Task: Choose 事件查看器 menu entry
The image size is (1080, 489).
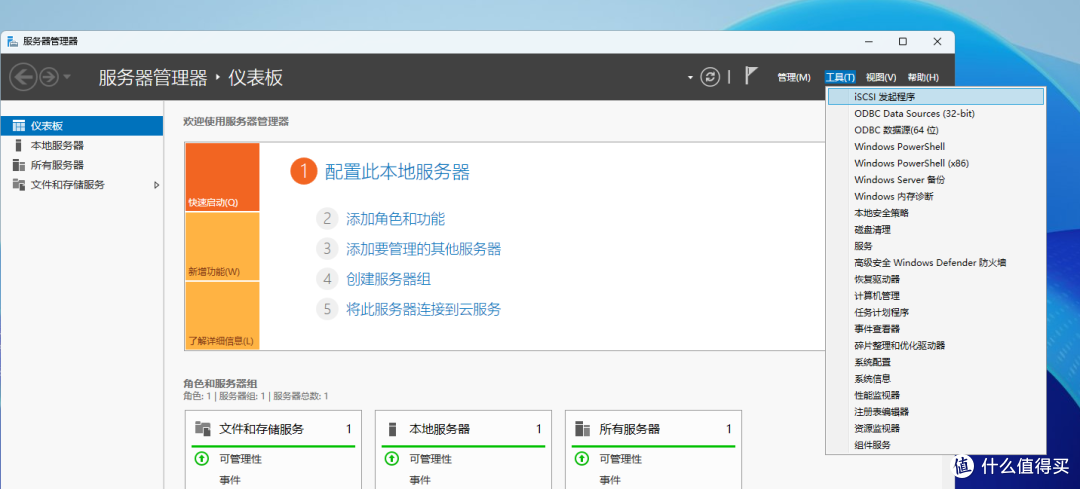Action: [x=935, y=329]
